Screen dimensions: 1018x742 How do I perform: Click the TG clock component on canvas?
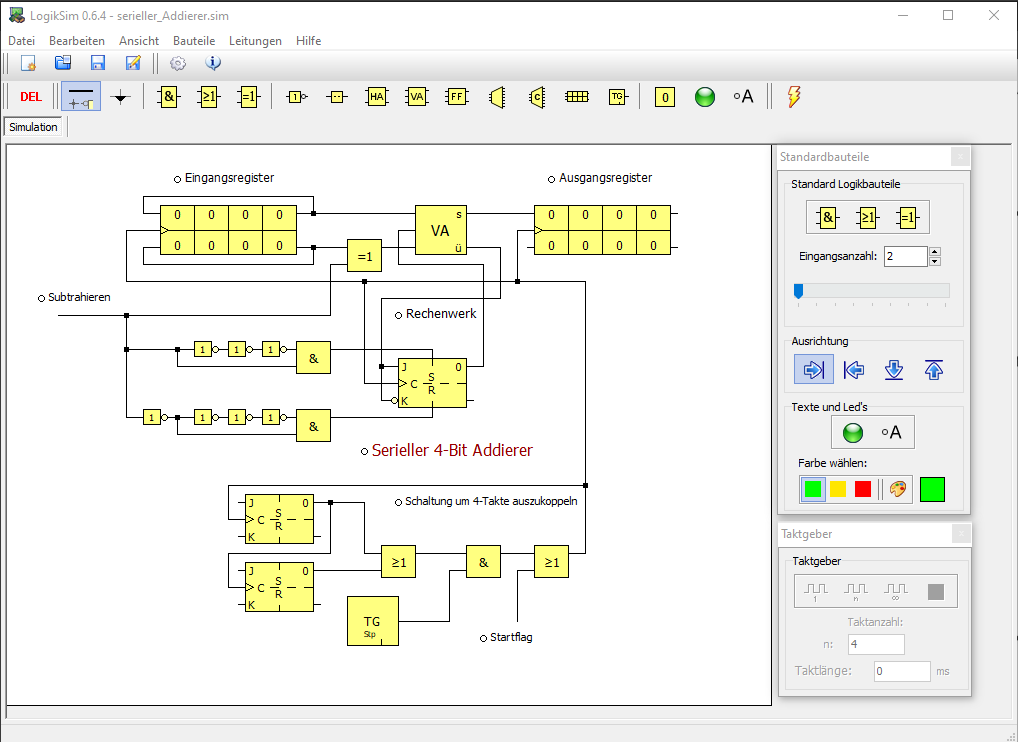click(373, 621)
